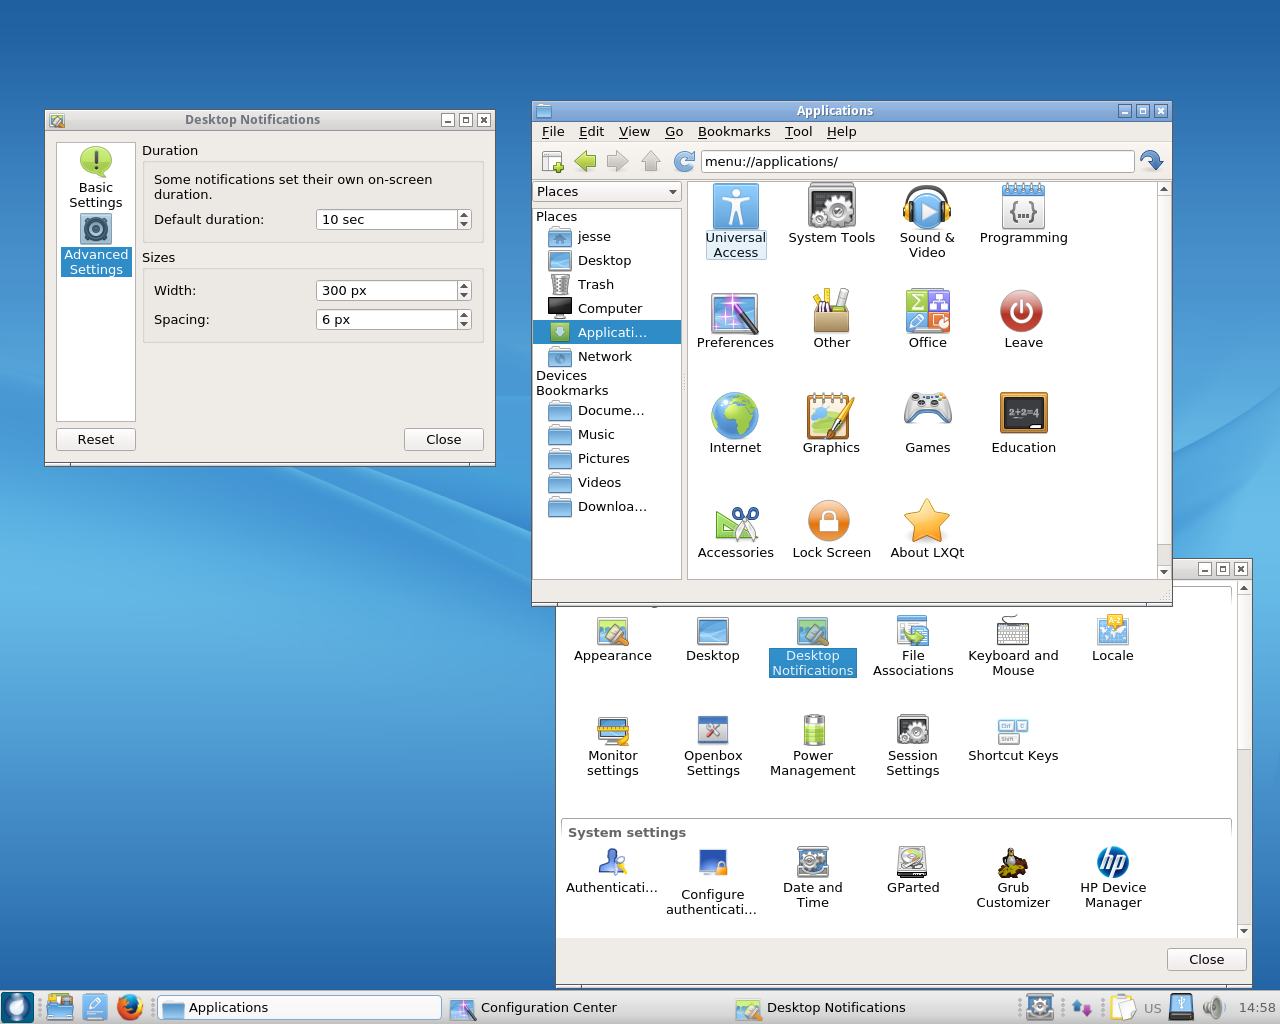1280x1024 pixels.
Task: Open Keyboard and Mouse settings
Action: click(x=1013, y=647)
